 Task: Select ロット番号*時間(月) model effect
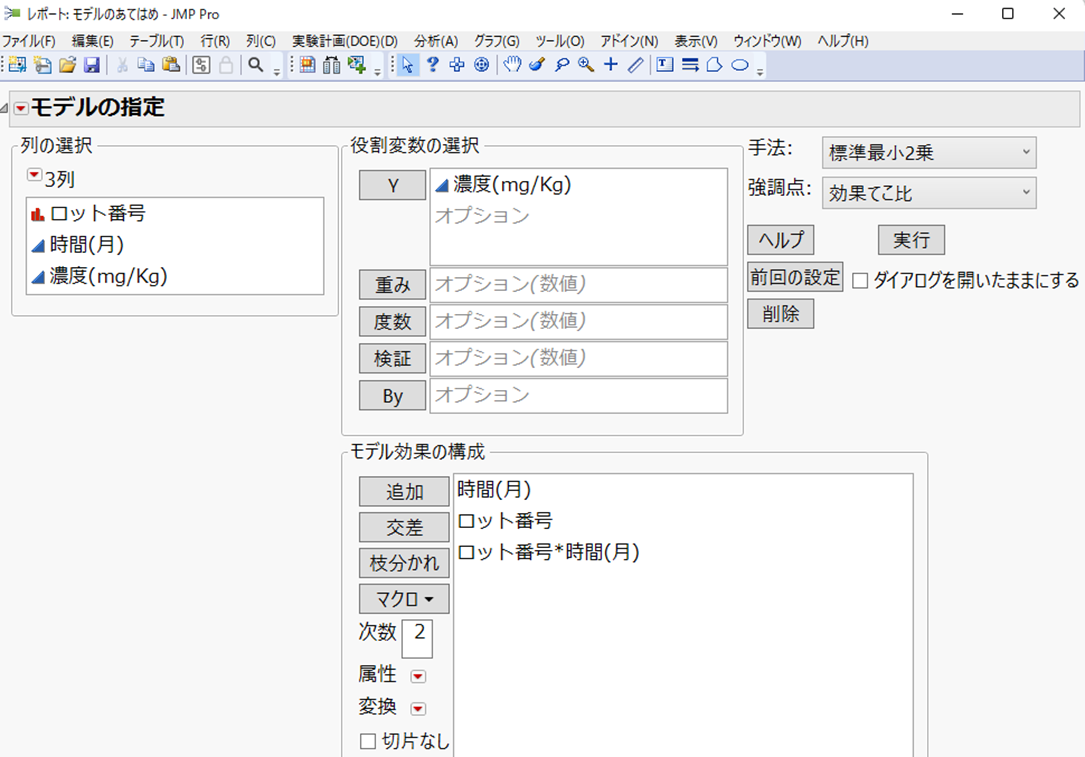[x=549, y=552]
